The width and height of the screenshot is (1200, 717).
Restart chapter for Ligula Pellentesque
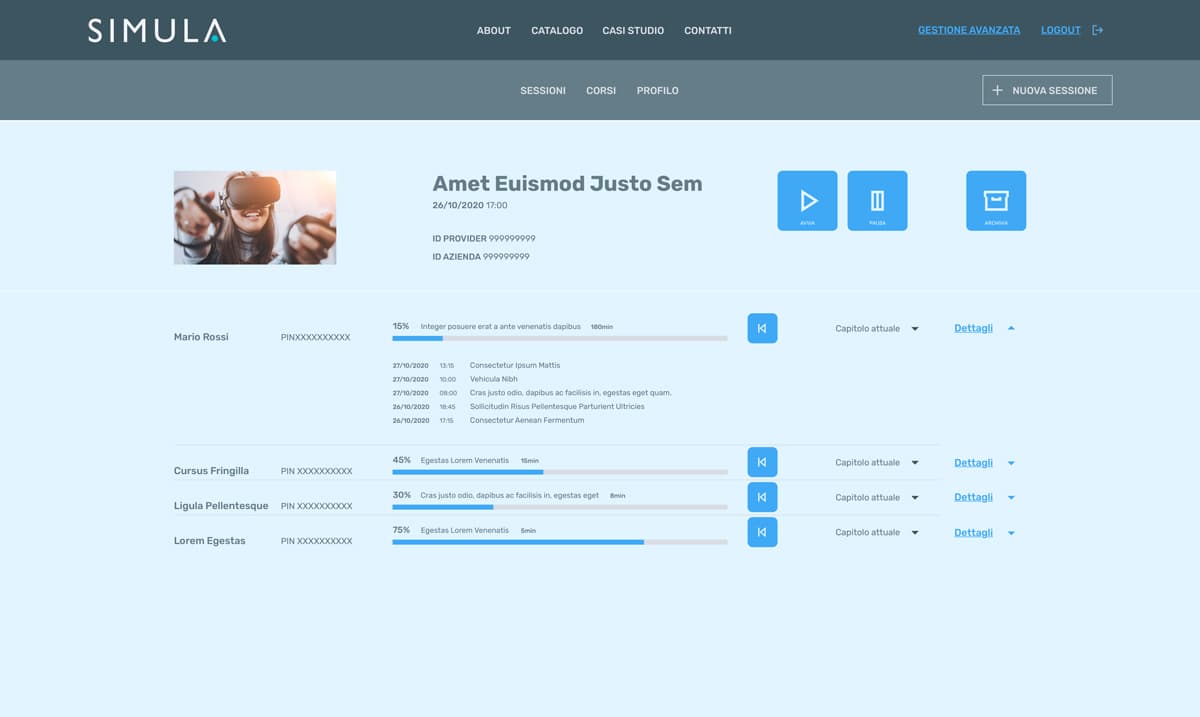point(762,497)
